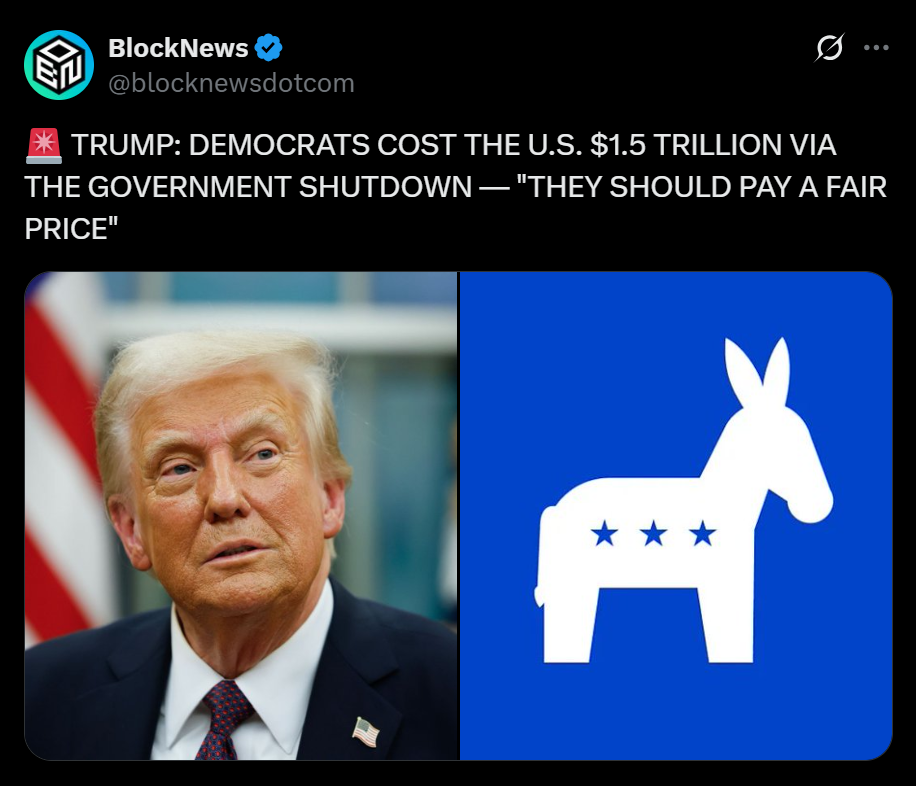Click the BlockNews profile avatar
This screenshot has height=786, width=916.
(59, 65)
